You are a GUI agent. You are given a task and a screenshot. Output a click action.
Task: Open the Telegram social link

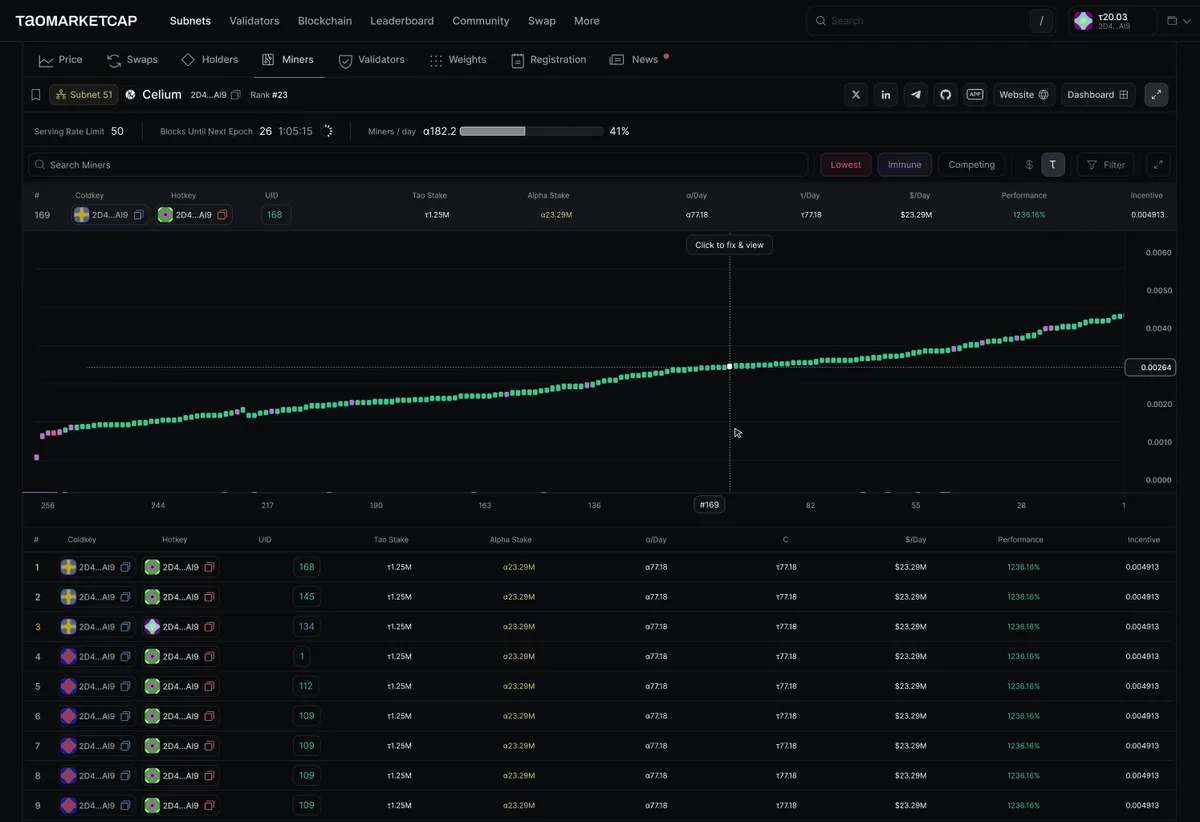(x=916, y=95)
